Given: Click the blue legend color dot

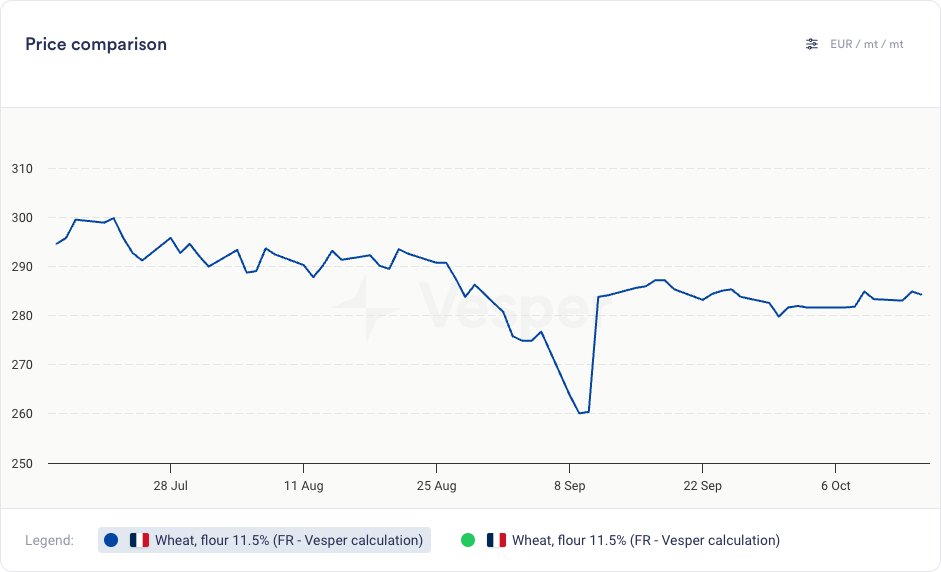Looking at the screenshot, I should [111, 540].
